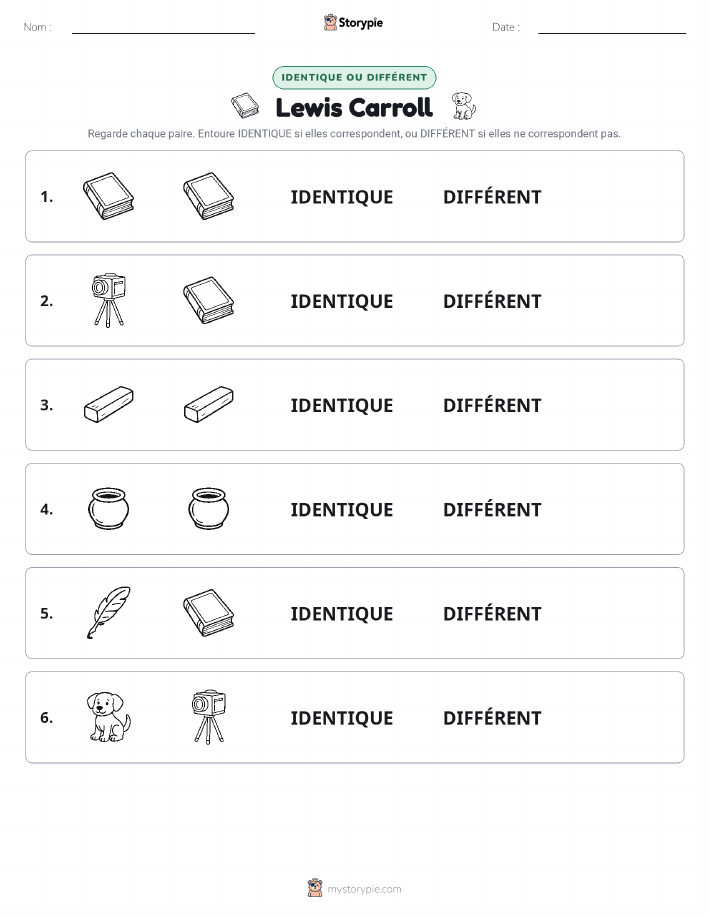Select IDENTIQUE in row 4
The width and height of the screenshot is (709, 917).
tap(342, 509)
